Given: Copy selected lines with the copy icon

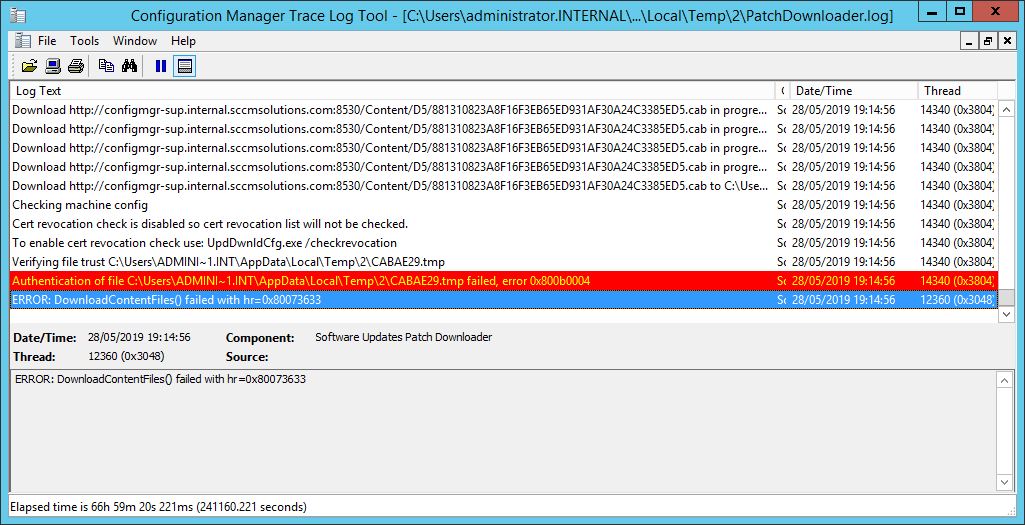Looking at the screenshot, I should (x=106, y=66).
